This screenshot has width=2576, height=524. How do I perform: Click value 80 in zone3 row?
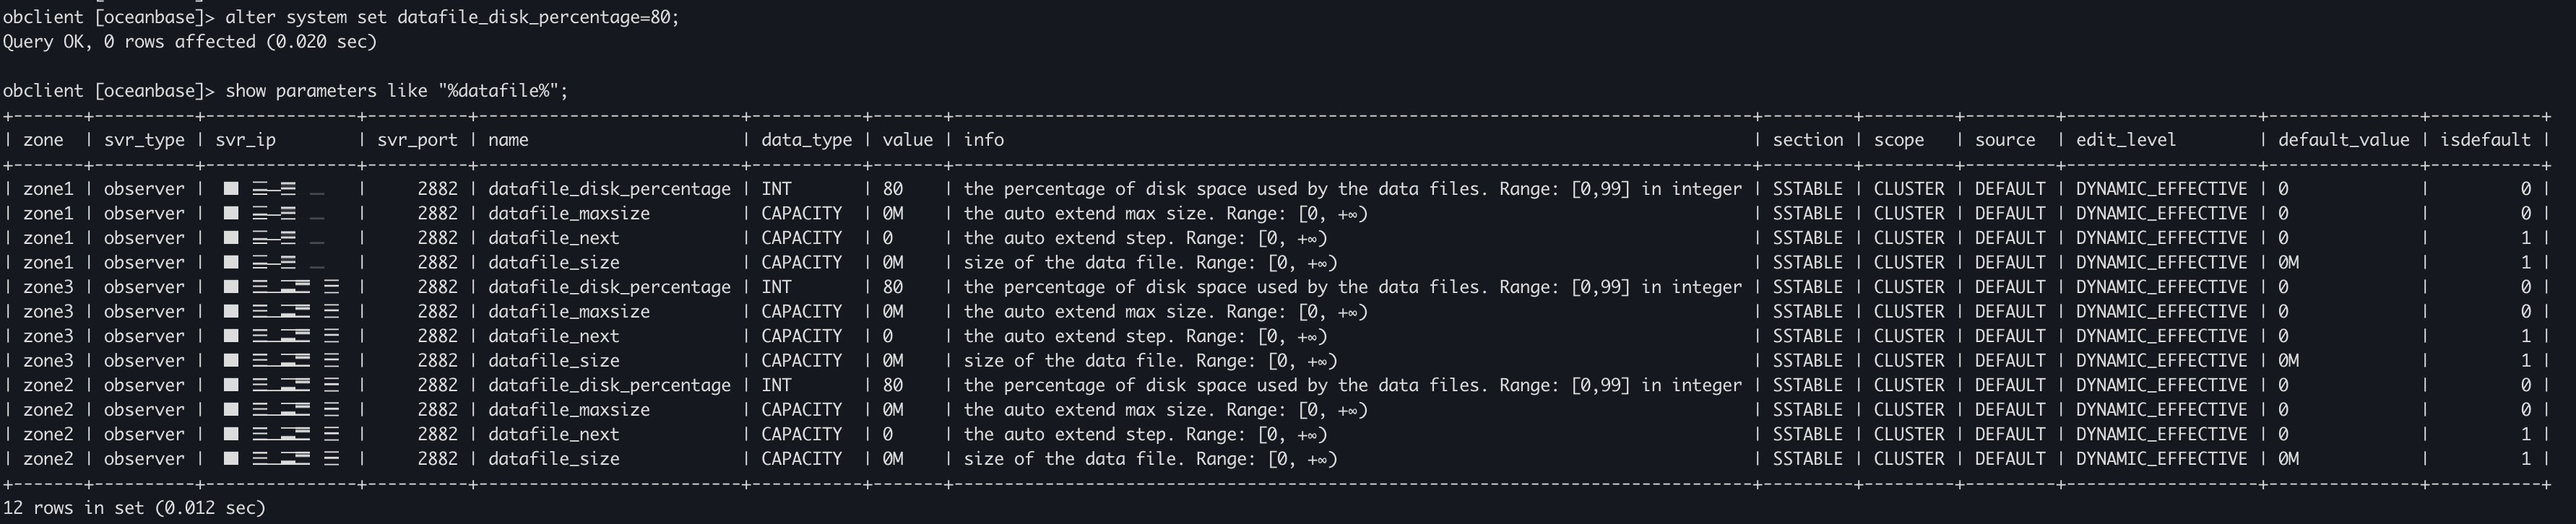892,287
